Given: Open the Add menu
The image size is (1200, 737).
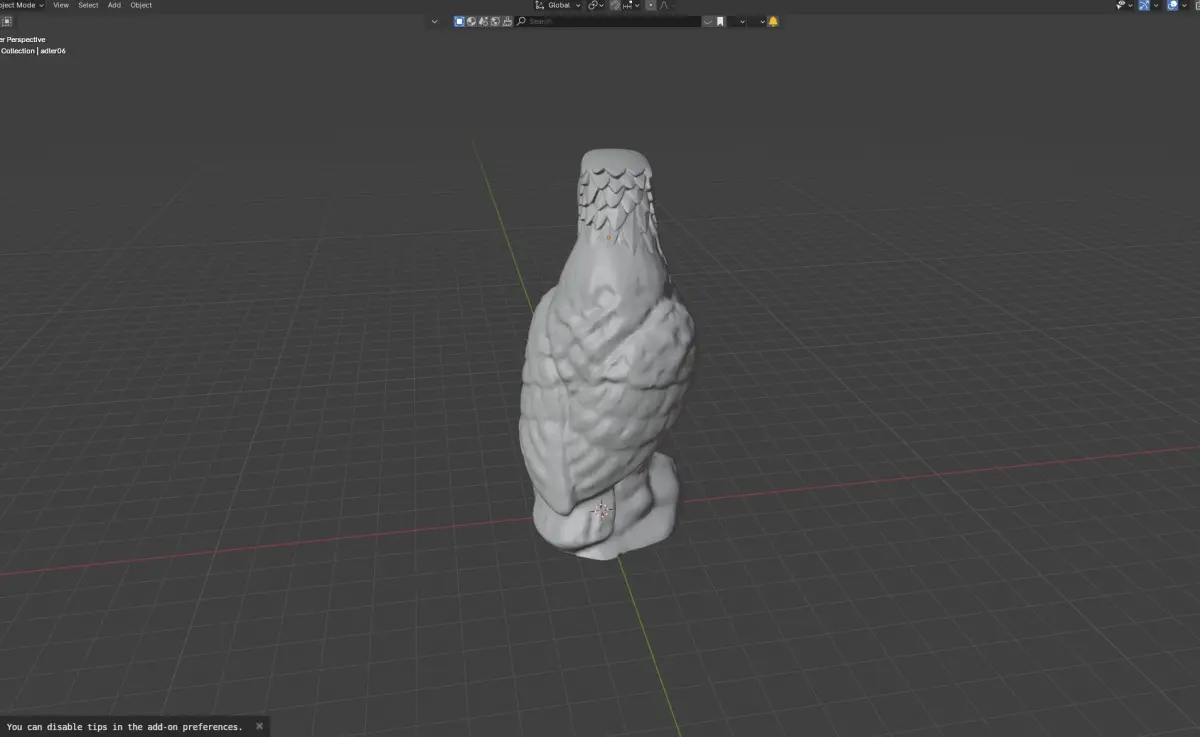Looking at the screenshot, I should click(114, 5).
